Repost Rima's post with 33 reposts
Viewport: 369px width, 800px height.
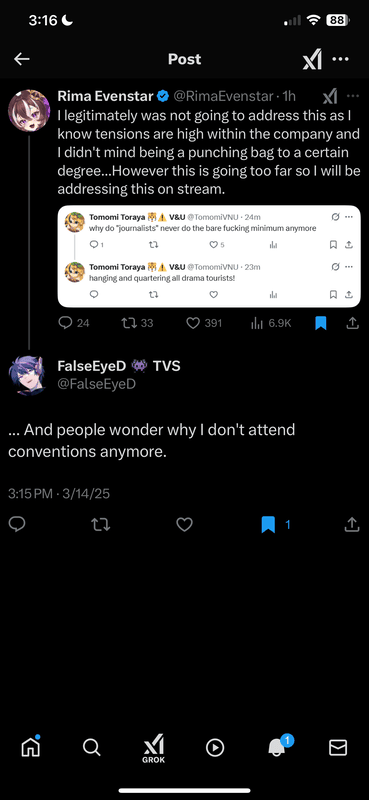click(x=130, y=323)
